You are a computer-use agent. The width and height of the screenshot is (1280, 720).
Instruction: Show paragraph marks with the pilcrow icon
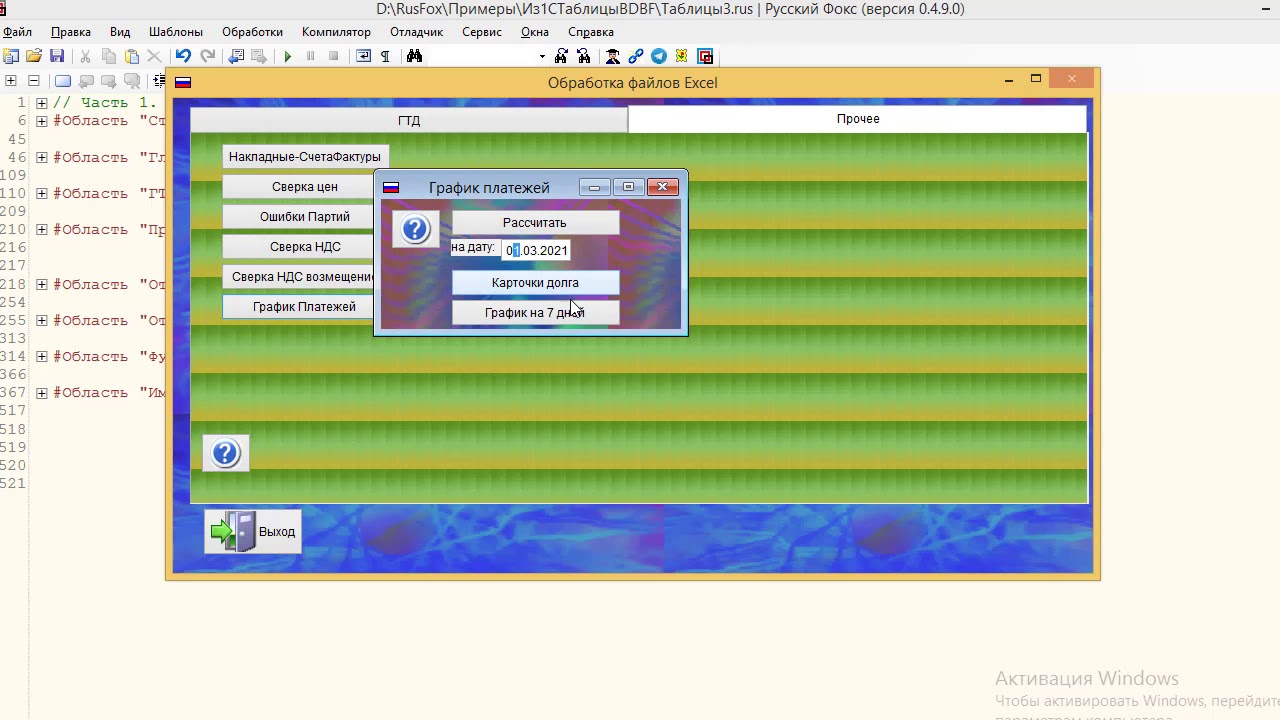pos(385,56)
